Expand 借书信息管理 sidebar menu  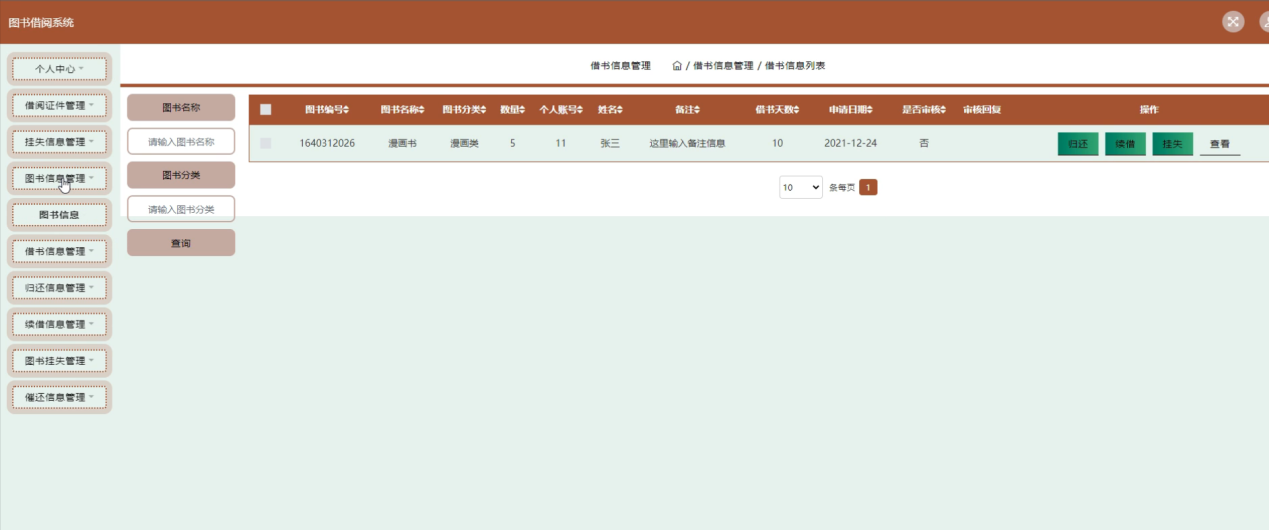(59, 252)
